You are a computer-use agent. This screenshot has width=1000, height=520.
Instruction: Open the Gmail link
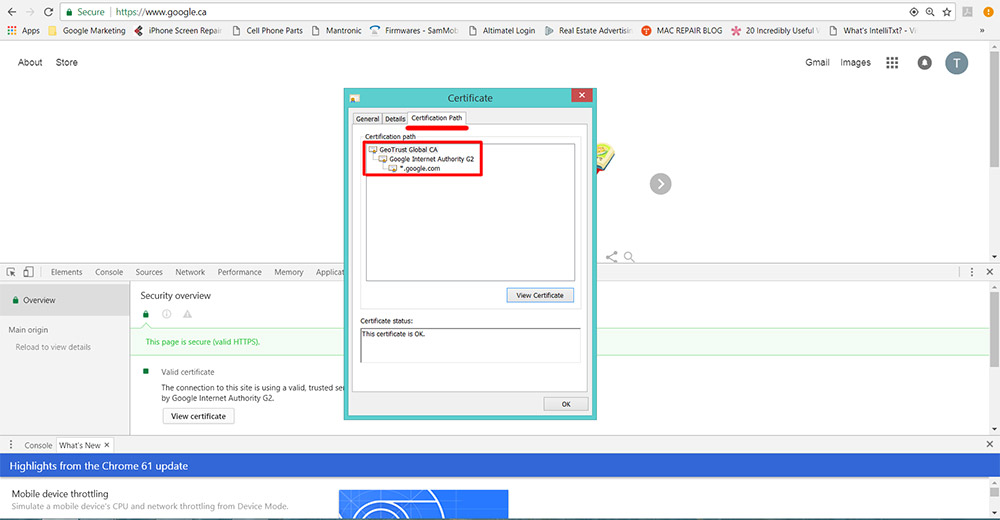(817, 63)
